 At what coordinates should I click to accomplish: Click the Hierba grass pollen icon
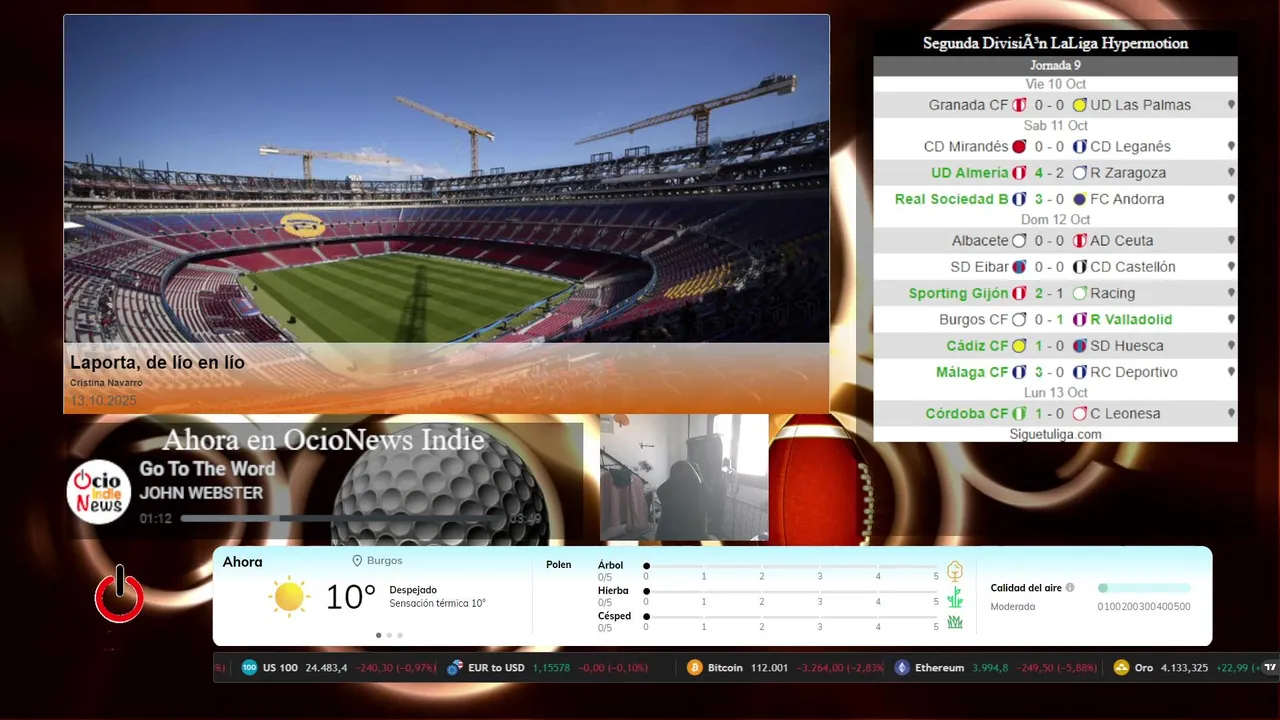(955, 597)
